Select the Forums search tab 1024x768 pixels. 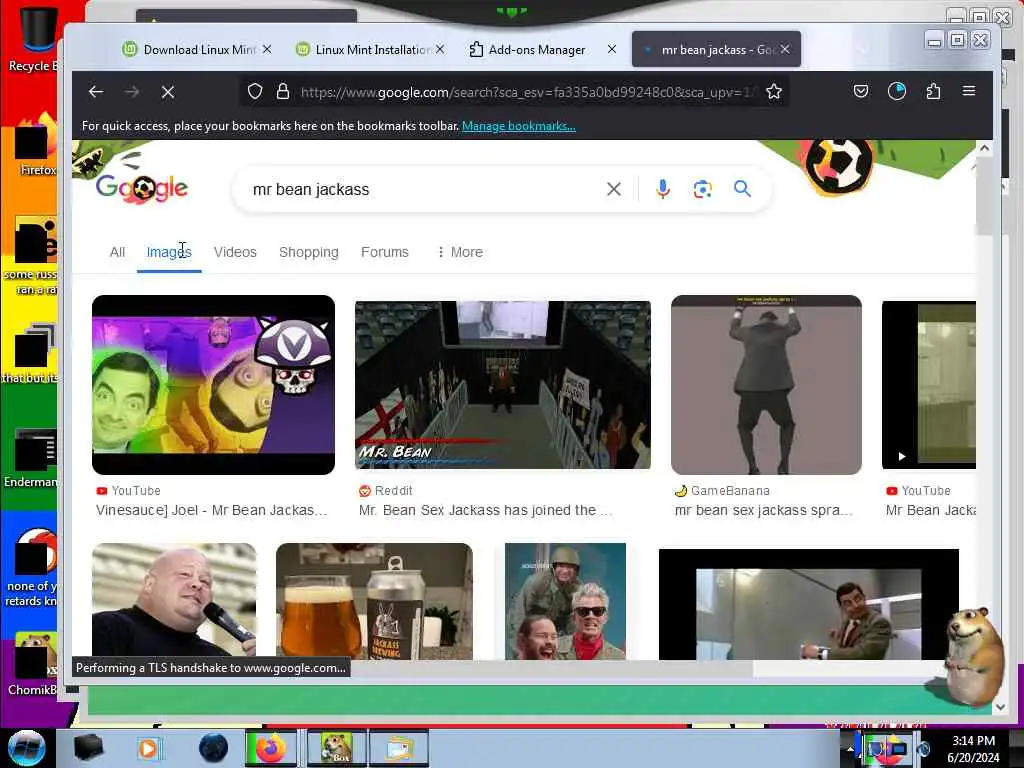(385, 252)
